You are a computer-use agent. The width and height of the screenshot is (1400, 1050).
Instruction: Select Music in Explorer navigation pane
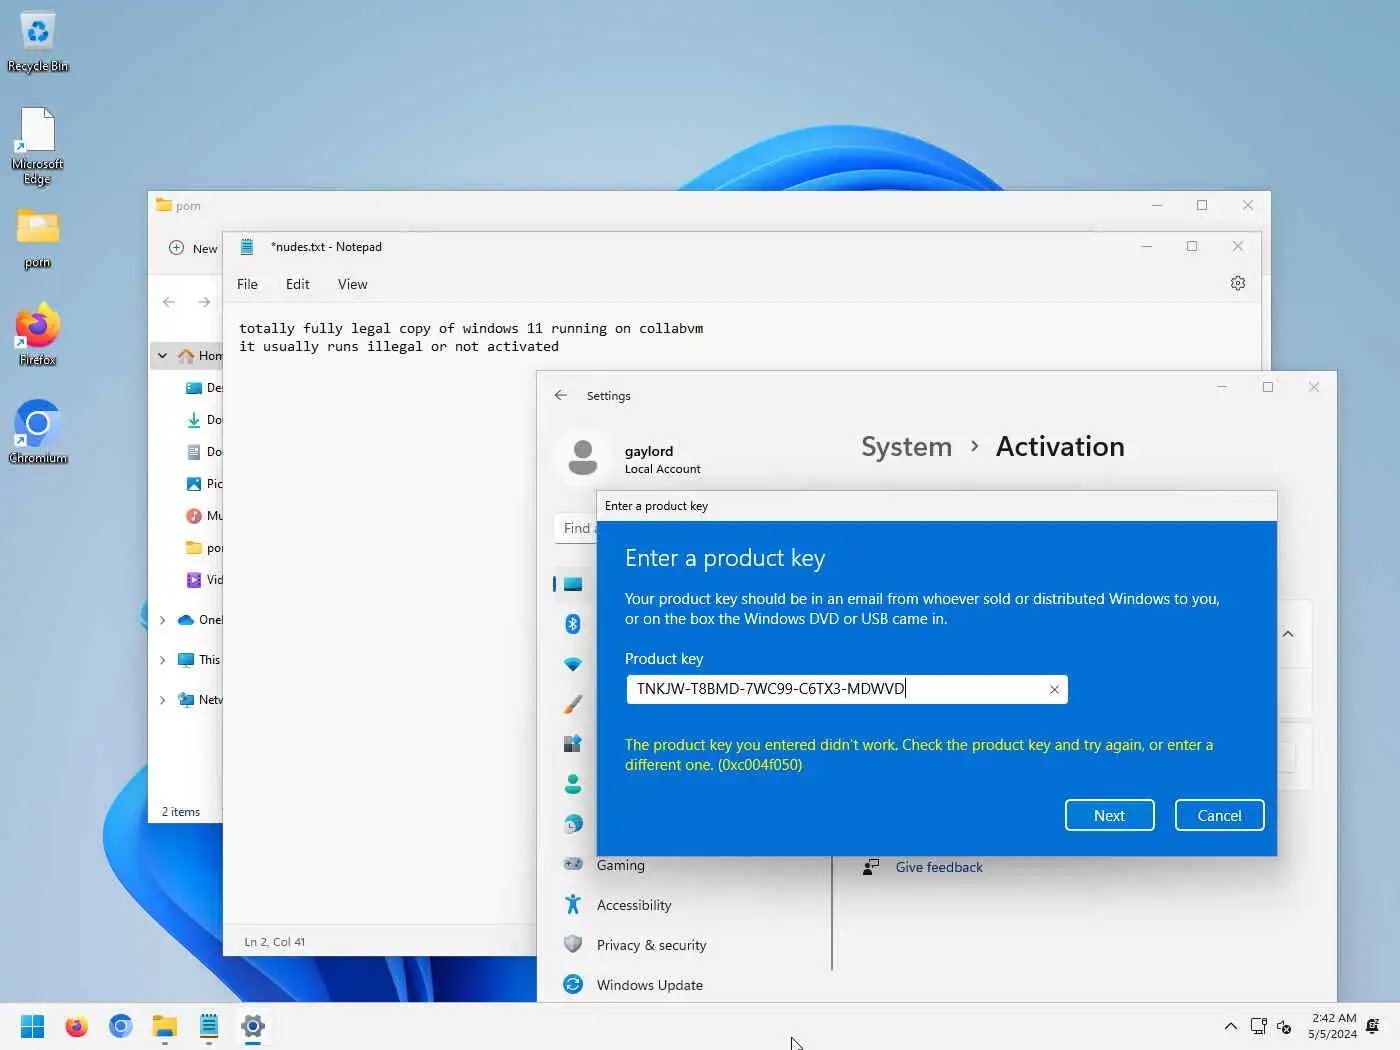tap(205, 516)
